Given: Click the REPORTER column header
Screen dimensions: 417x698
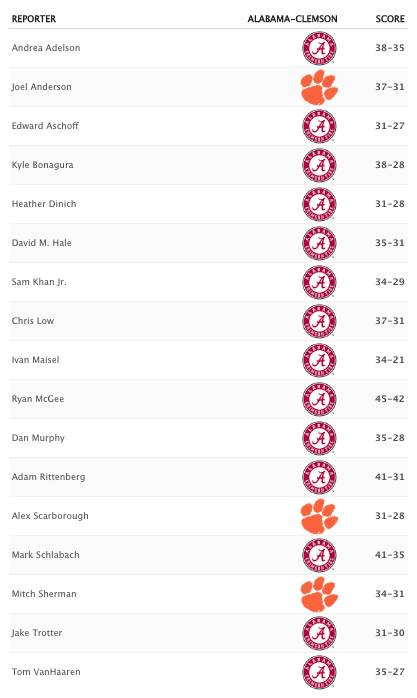Looking at the screenshot, I should coord(34,19).
